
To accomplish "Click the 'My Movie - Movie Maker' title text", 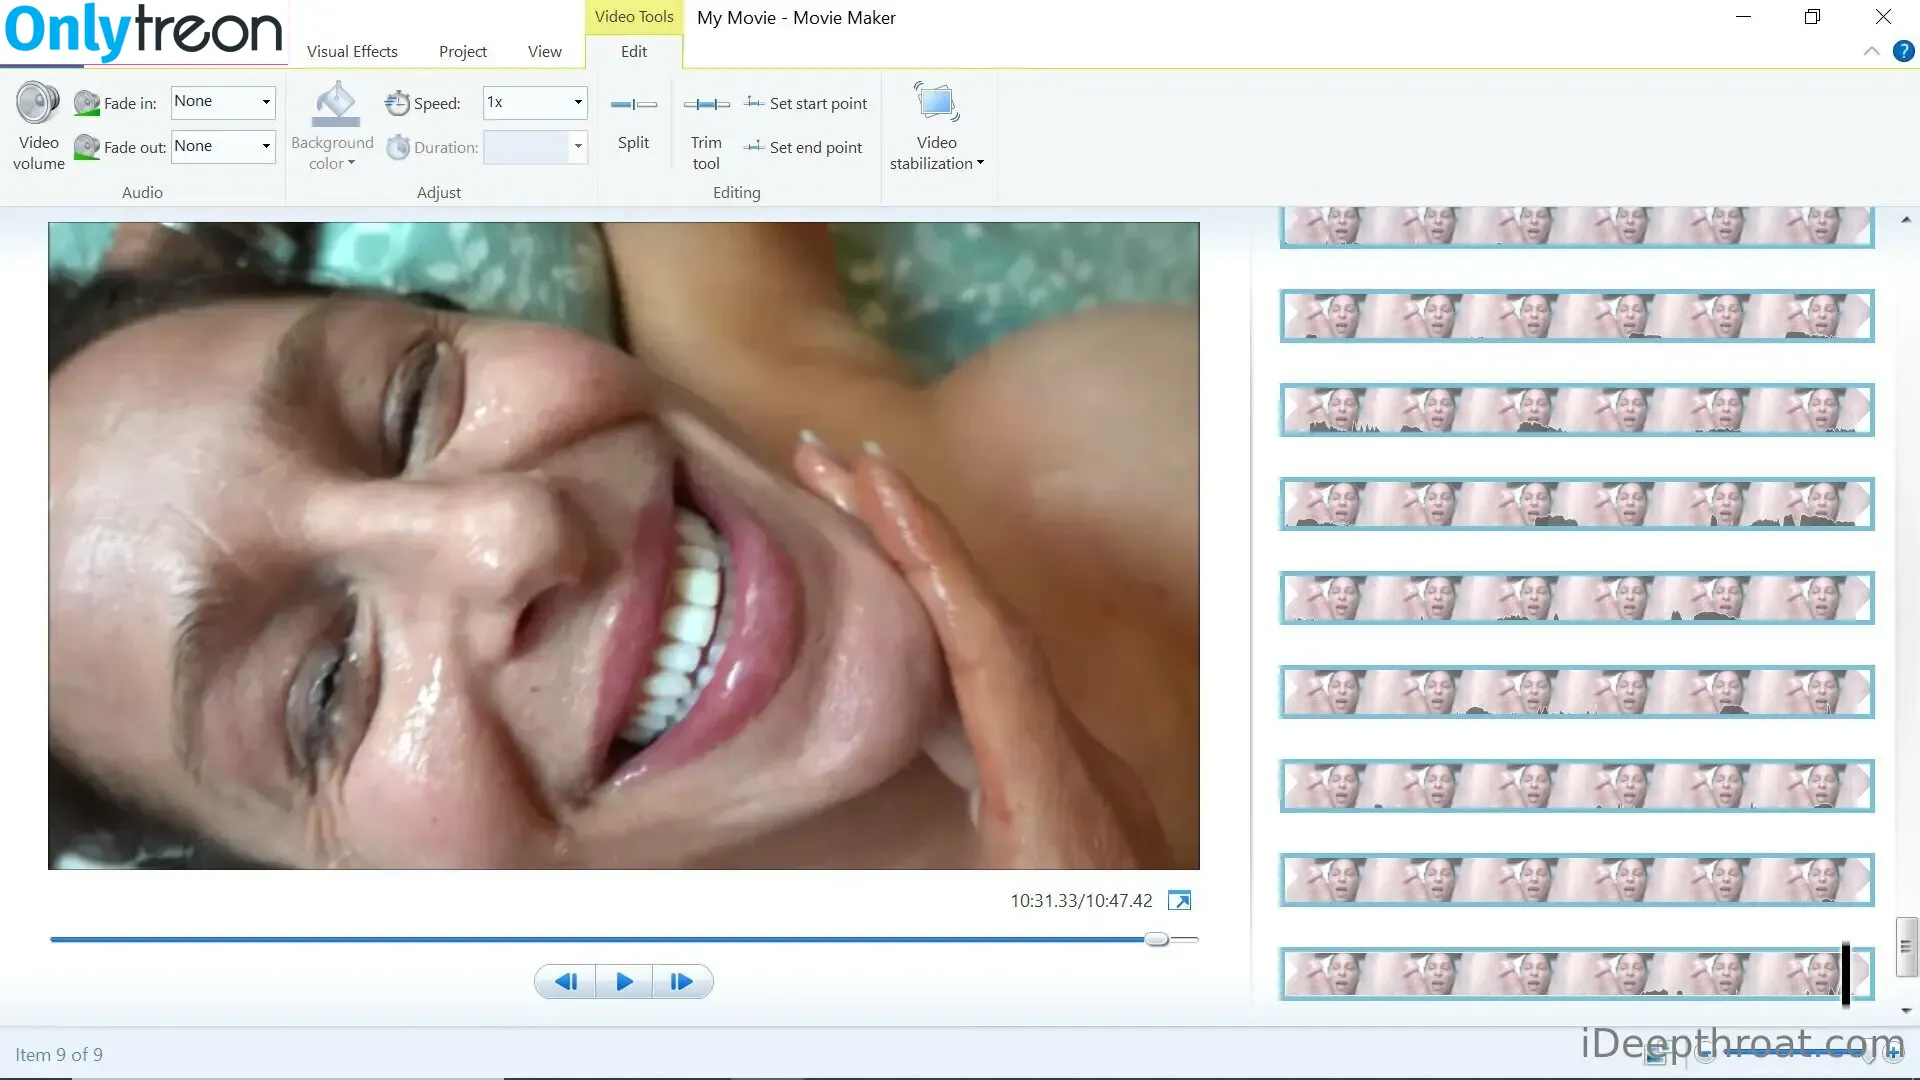I will pyautogui.click(x=796, y=18).
